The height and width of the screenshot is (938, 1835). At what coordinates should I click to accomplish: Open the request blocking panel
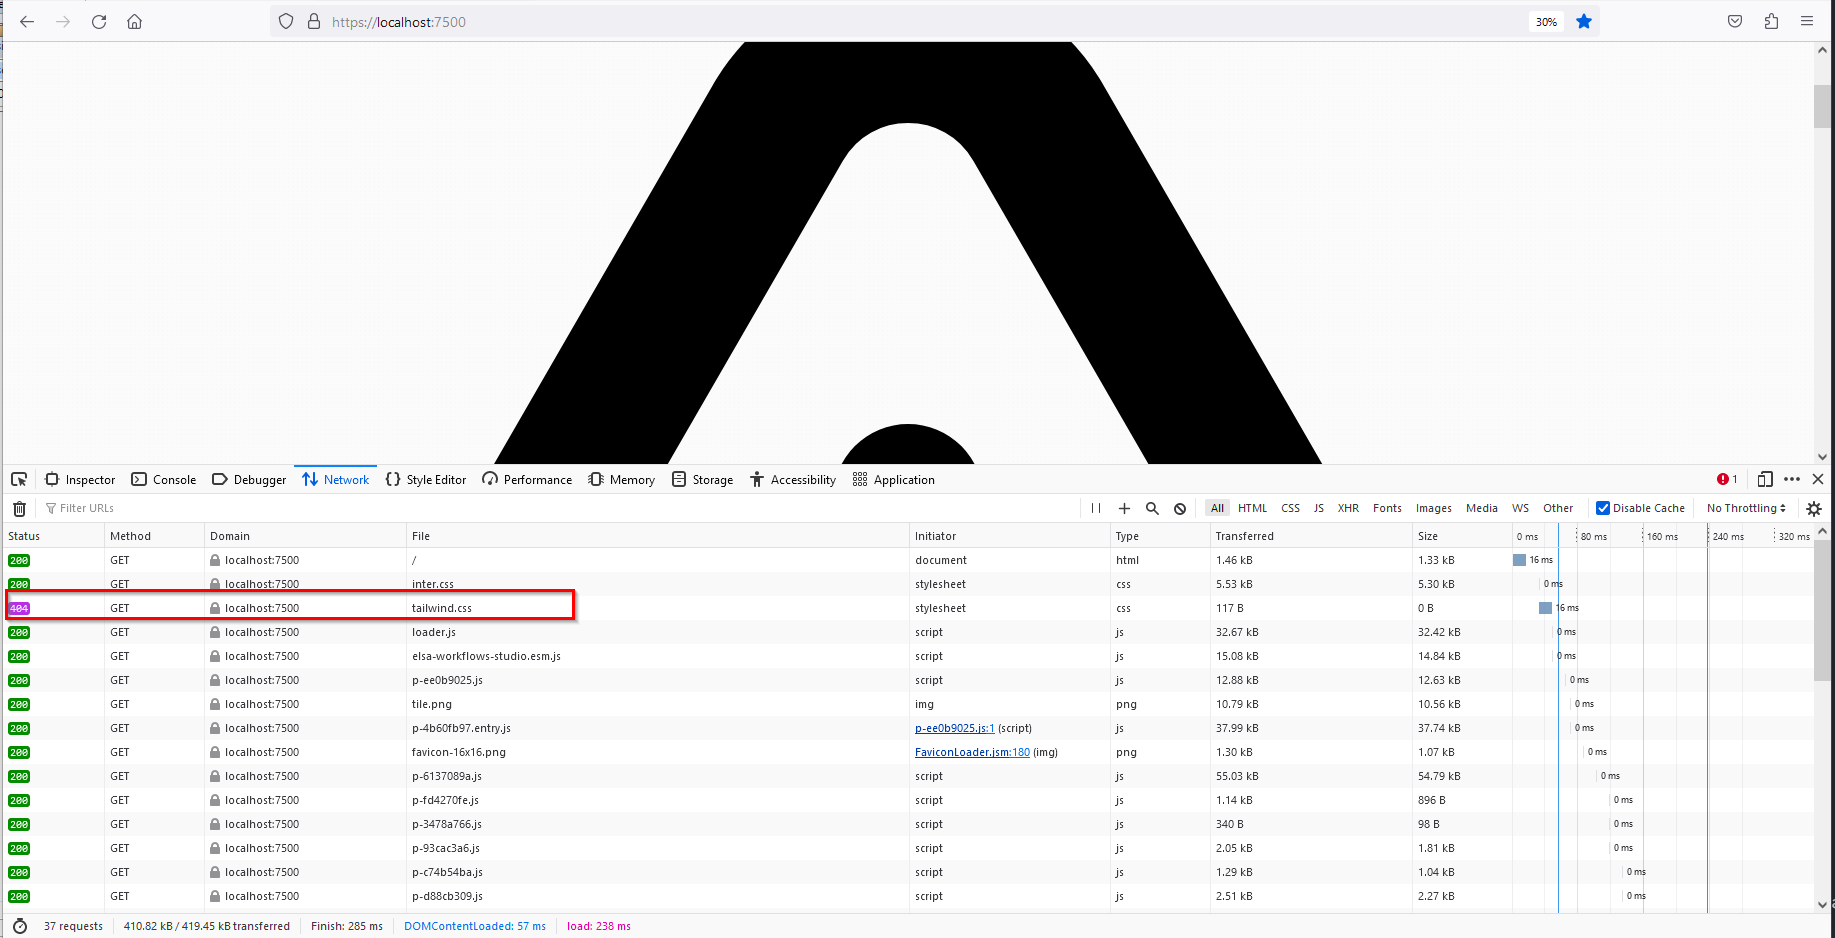click(1180, 508)
